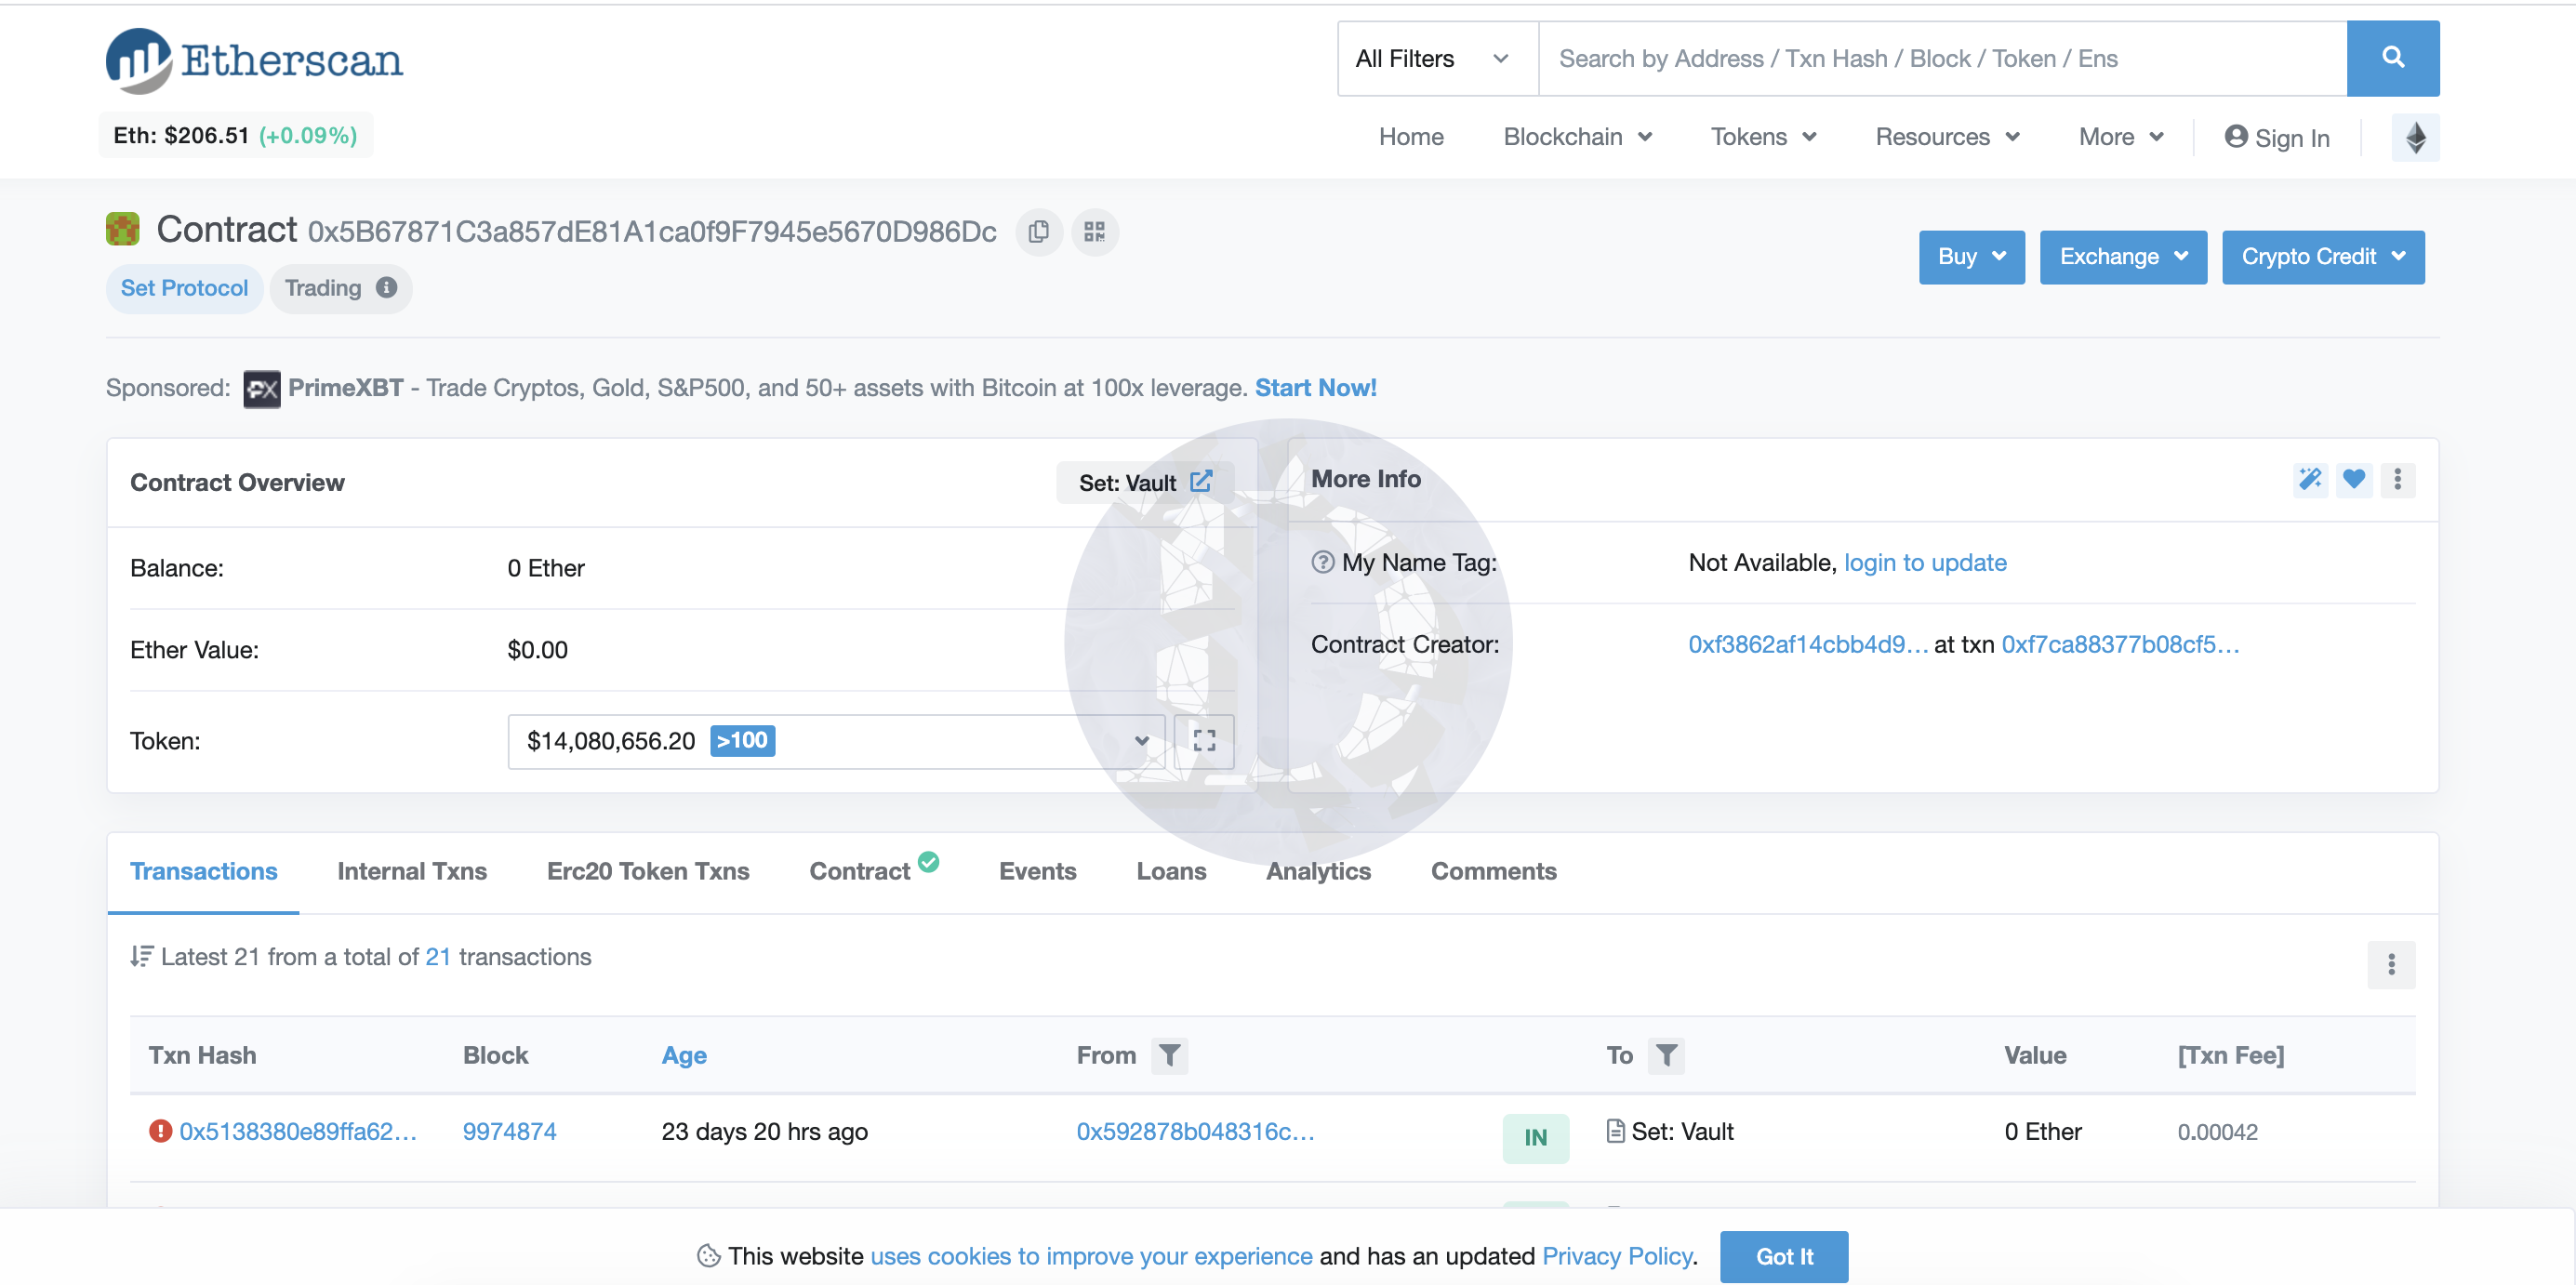
Task: Open block 9974874
Action: click(x=509, y=1131)
